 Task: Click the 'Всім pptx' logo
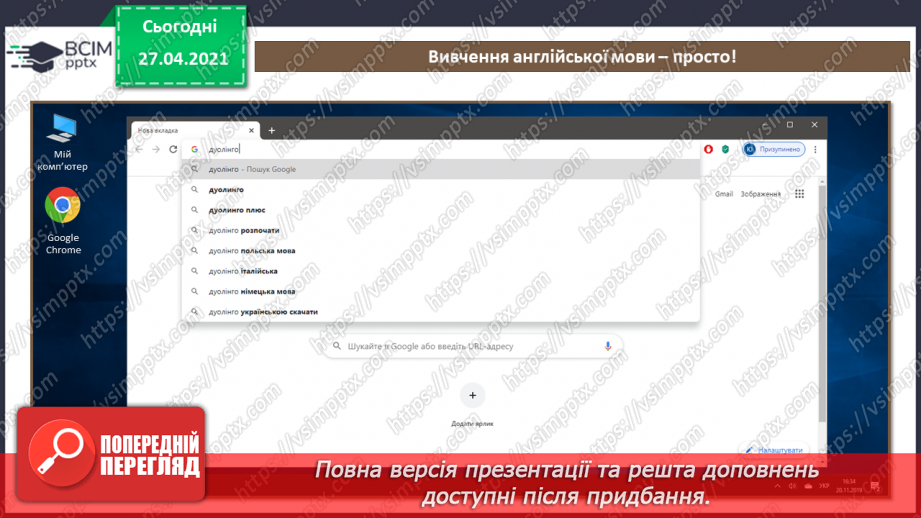(59, 56)
